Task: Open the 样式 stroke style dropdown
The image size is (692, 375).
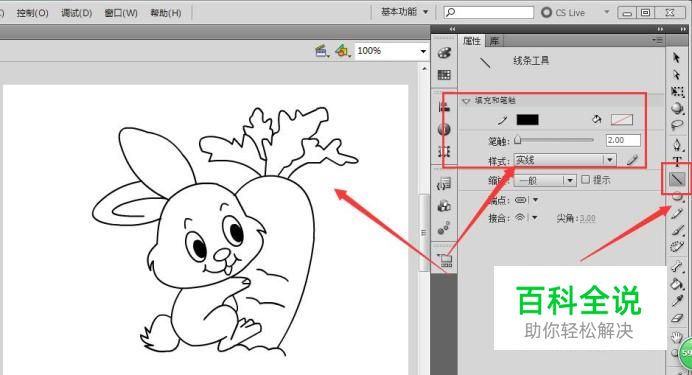Action: coord(565,160)
